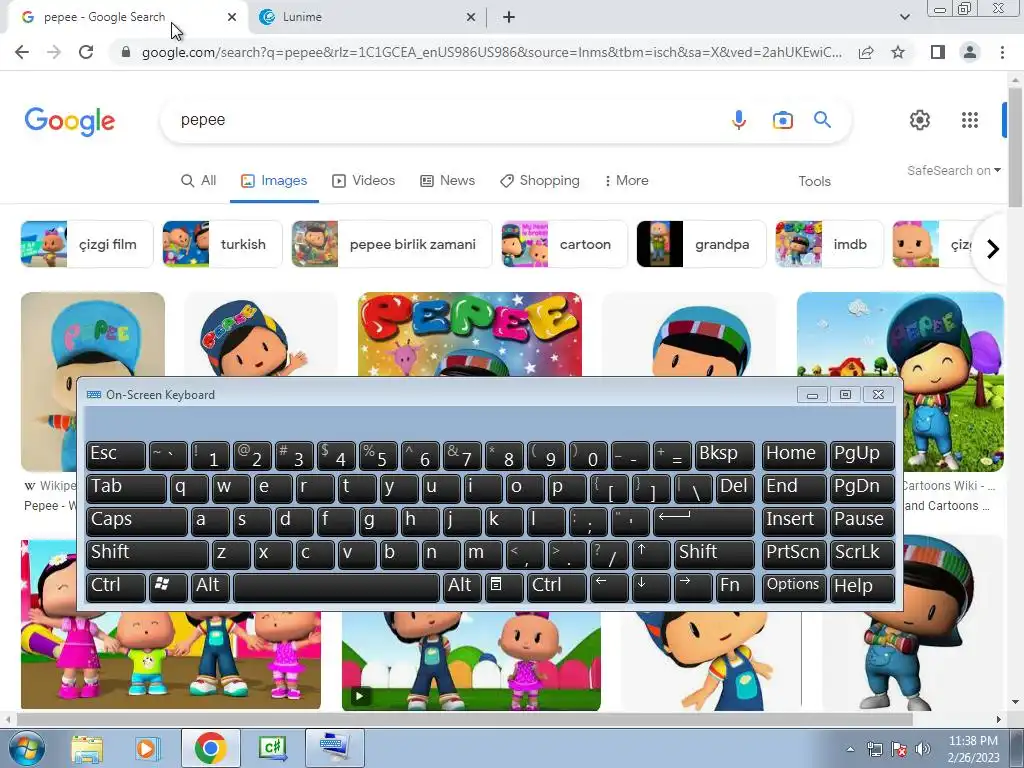Click the çizgi film suggestion chip

[87, 244]
